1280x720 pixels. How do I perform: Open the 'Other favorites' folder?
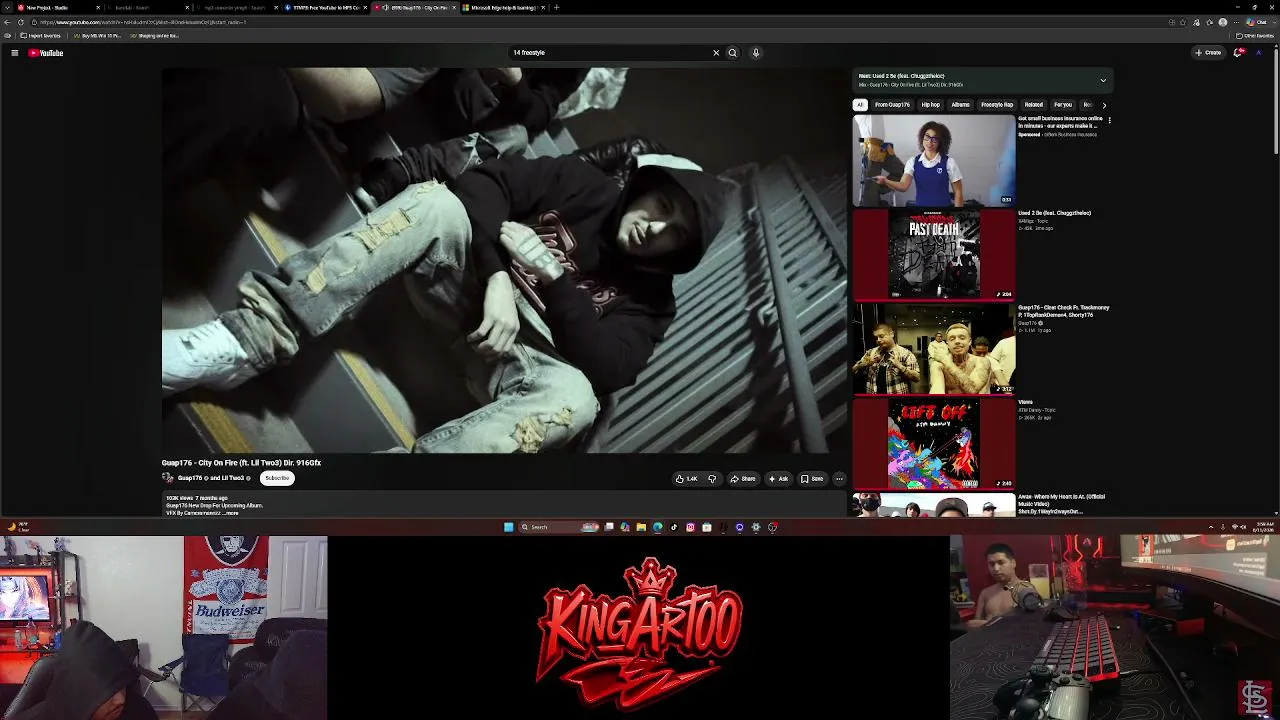(1255, 36)
